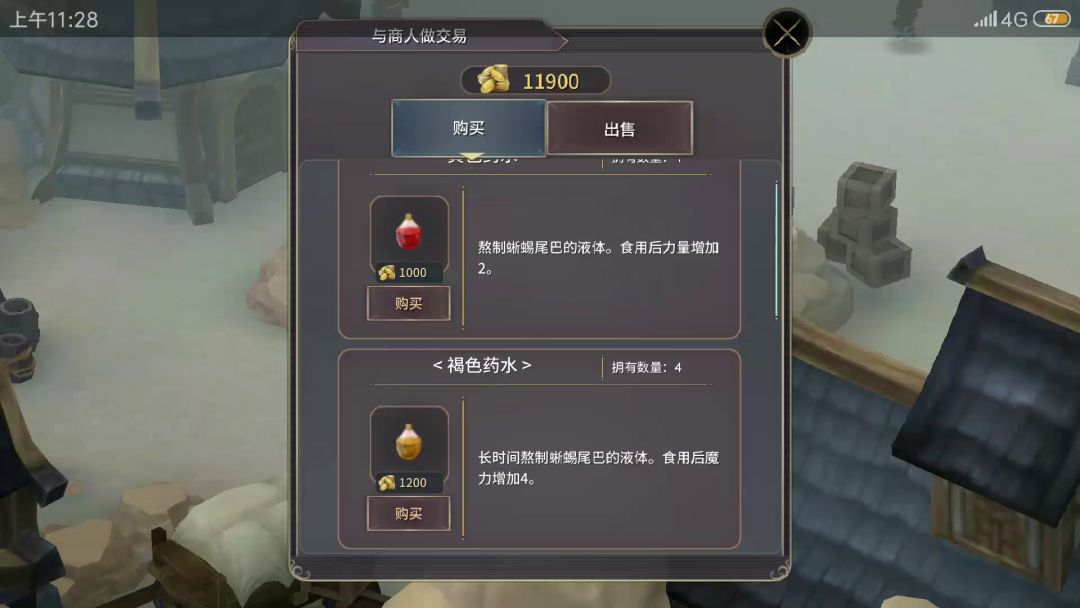Tap the red potion item icon
This screenshot has height=608, width=1080.
pos(409,232)
